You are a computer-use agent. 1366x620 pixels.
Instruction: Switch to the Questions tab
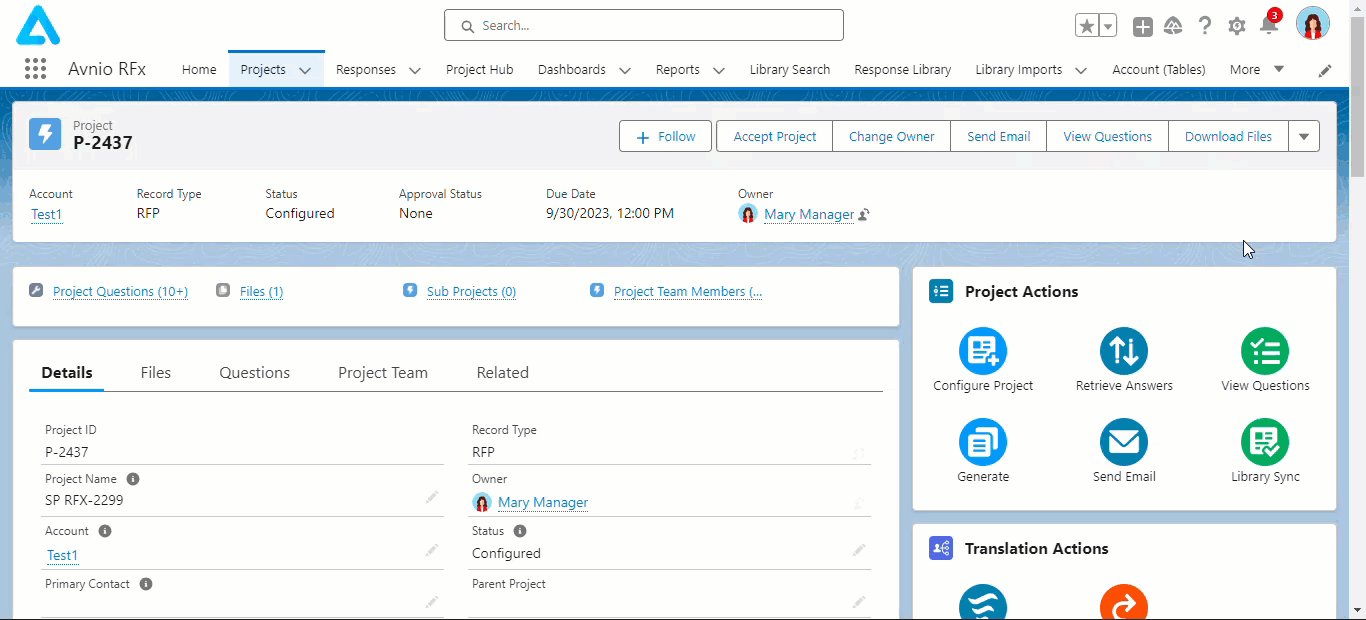click(254, 373)
